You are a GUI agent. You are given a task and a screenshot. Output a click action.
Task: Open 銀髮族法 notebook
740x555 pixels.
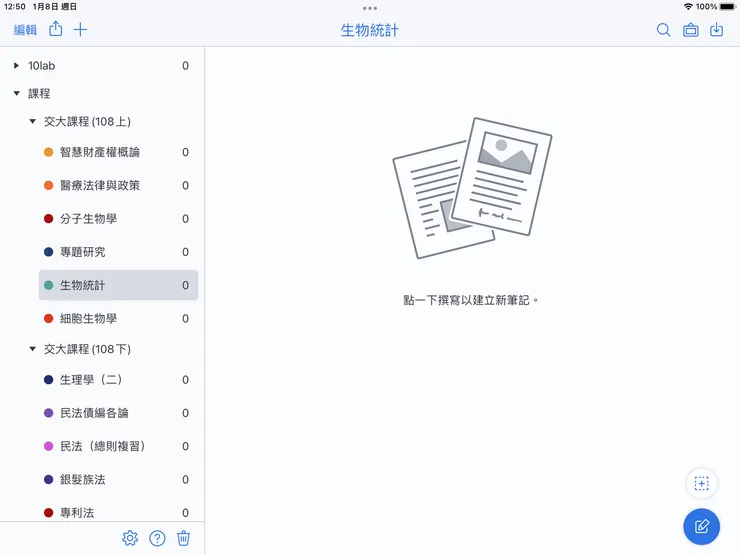118,479
